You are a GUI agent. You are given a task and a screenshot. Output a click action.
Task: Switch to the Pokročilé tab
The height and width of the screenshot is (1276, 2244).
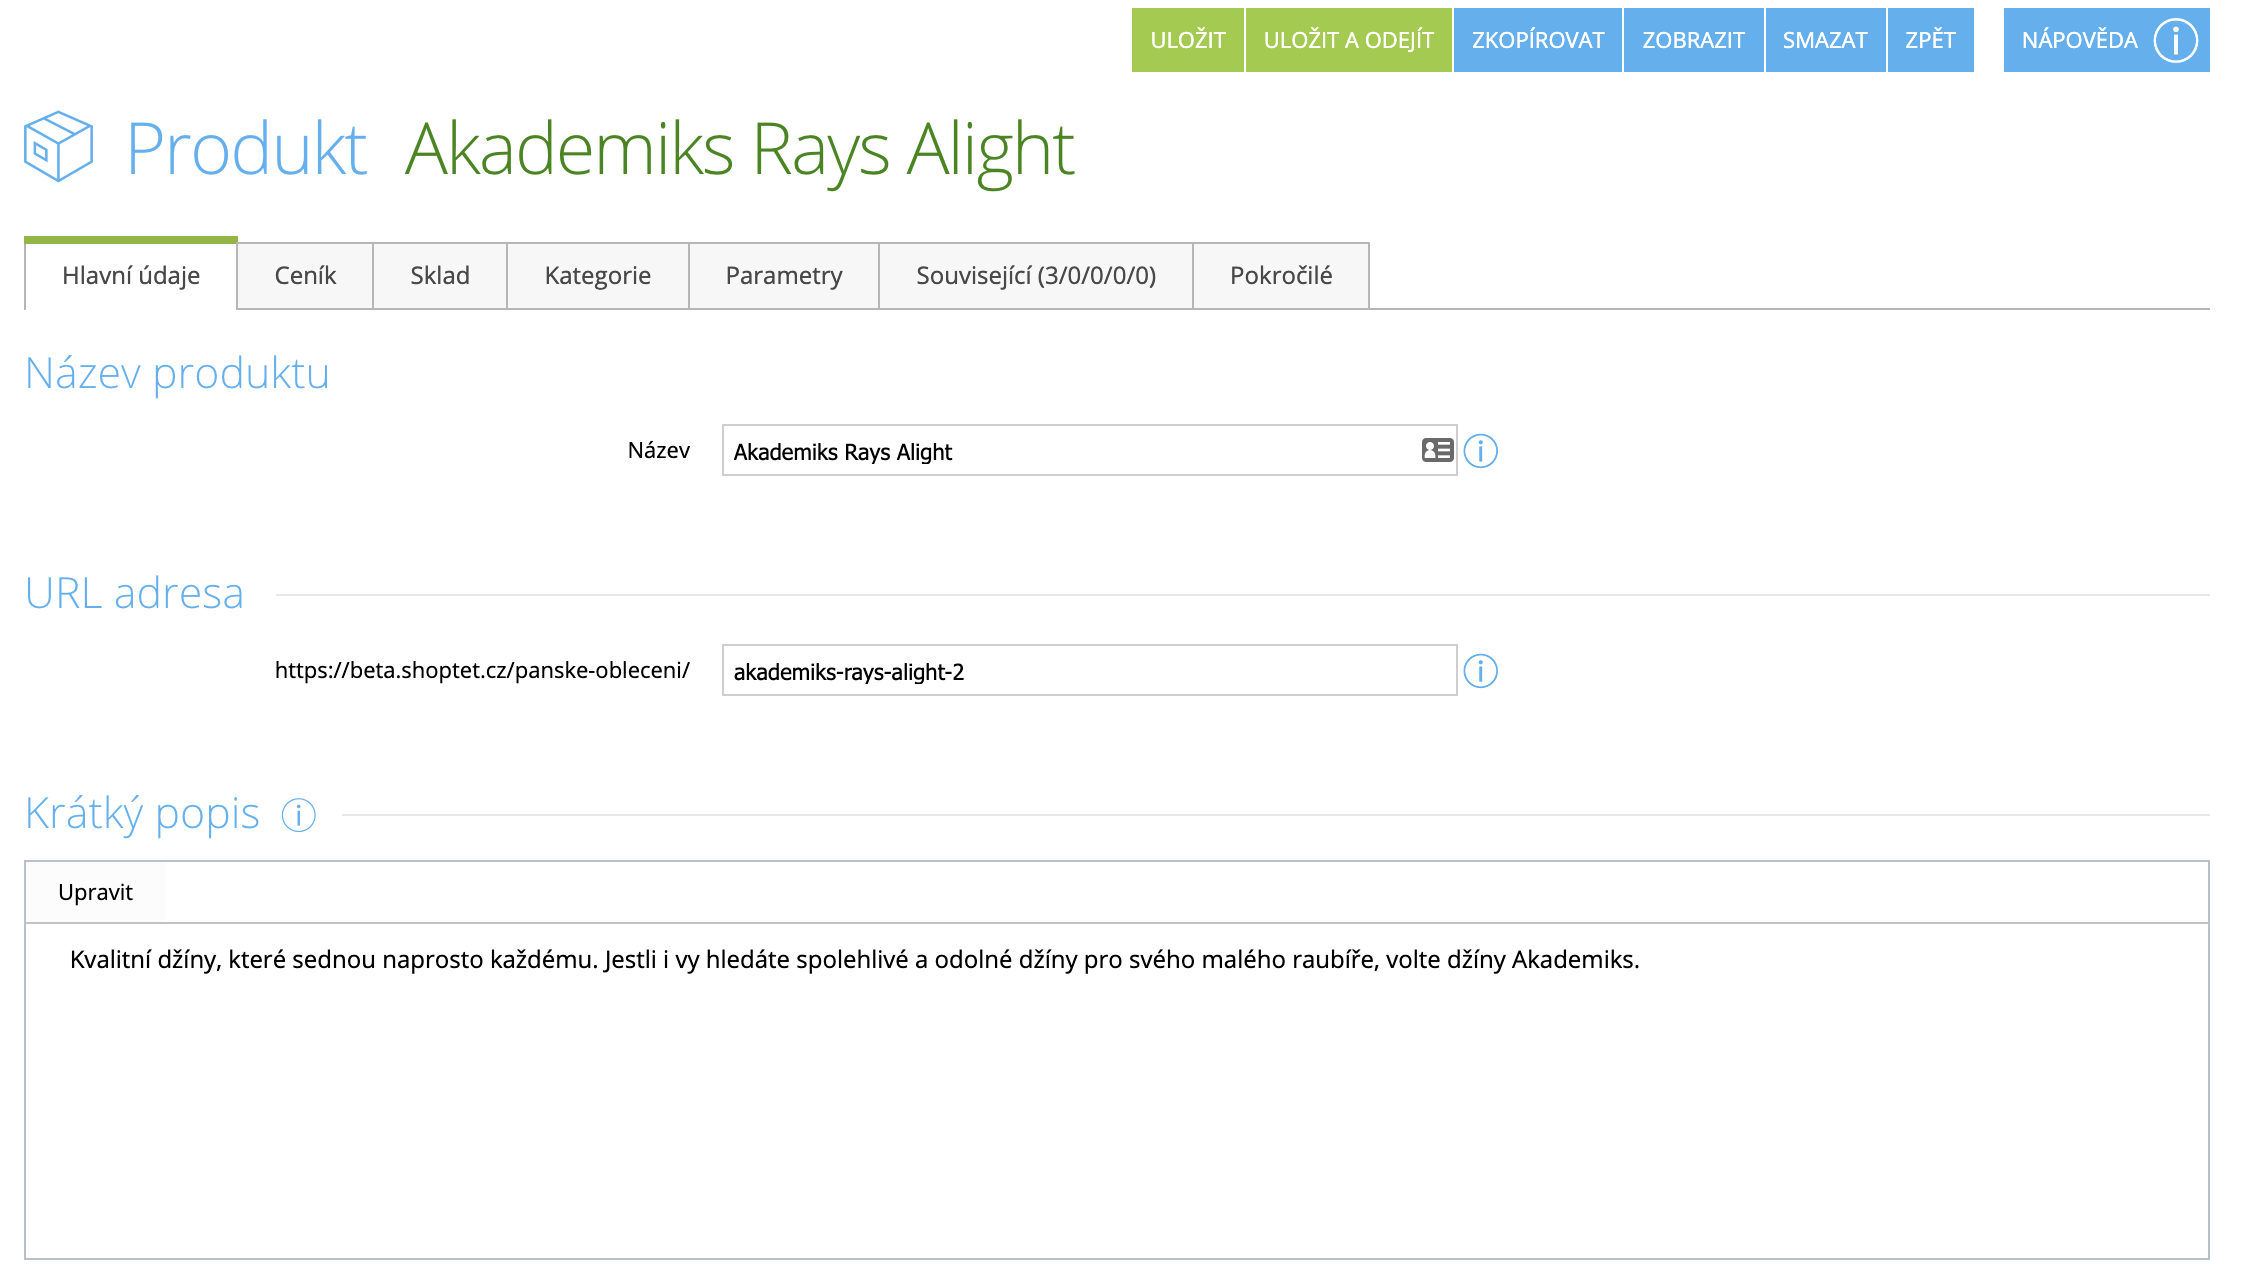(x=1281, y=275)
